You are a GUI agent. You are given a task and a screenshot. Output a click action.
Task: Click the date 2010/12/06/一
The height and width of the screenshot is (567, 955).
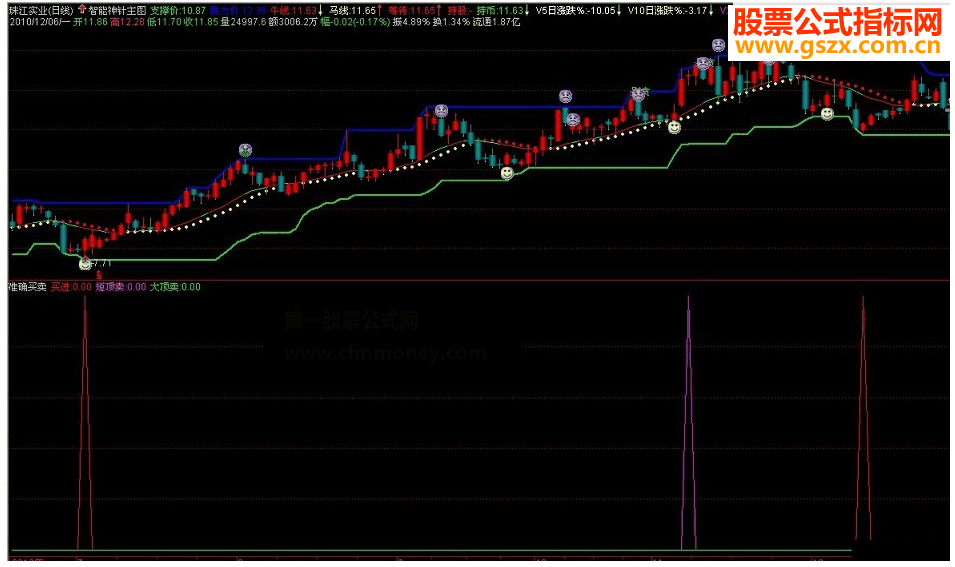point(40,22)
